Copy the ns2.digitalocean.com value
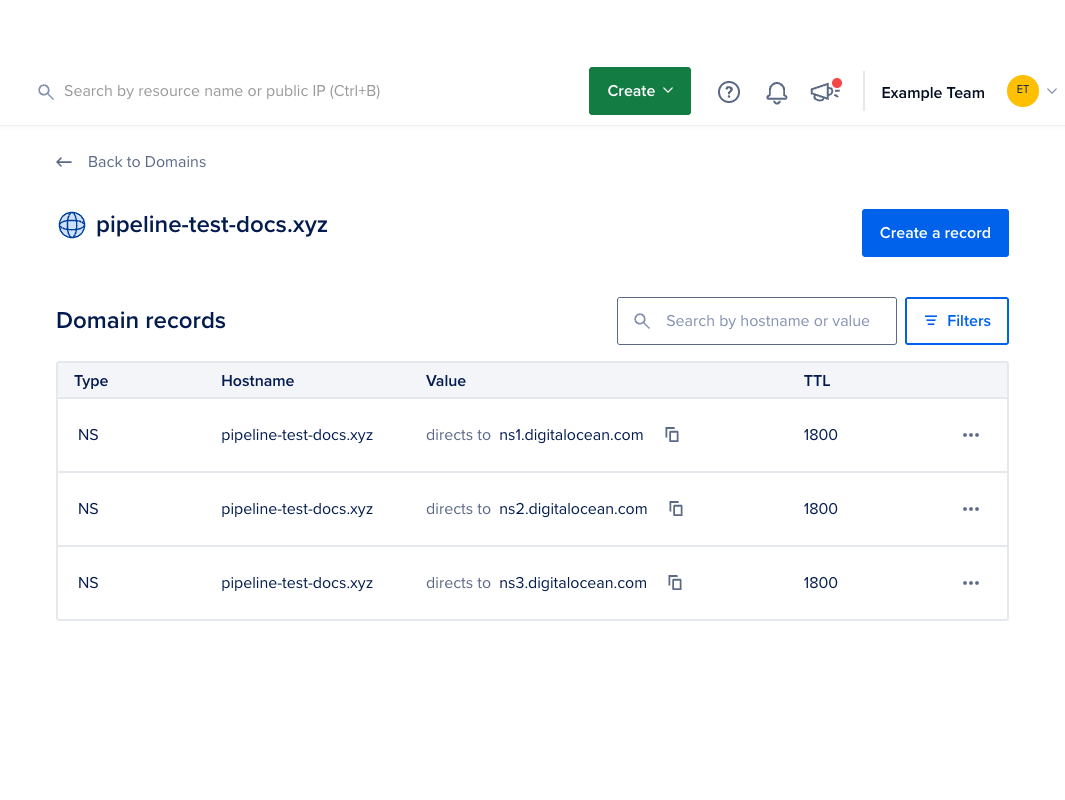Image resolution: width=1065 pixels, height=800 pixels. click(676, 509)
